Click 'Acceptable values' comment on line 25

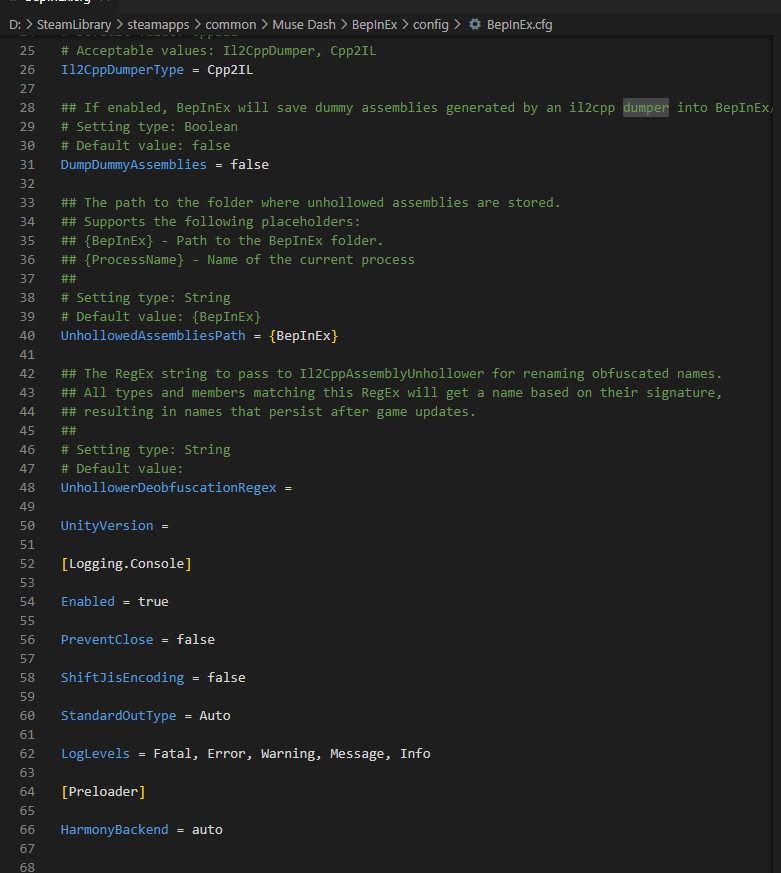(218, 51)
